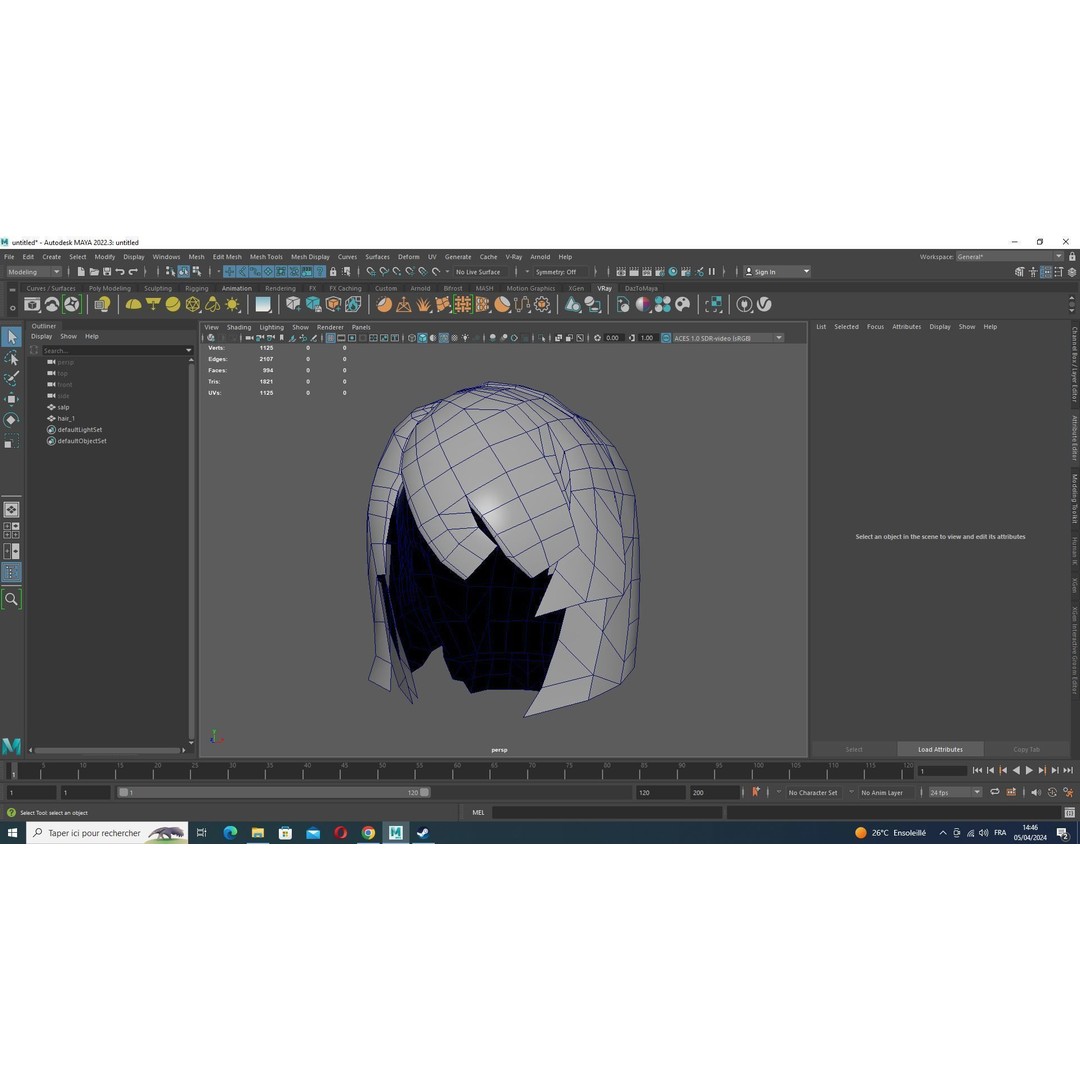Click the viewport gamma value field 1.00
Screen dimensions: 1080x1080
pos(647,338)
